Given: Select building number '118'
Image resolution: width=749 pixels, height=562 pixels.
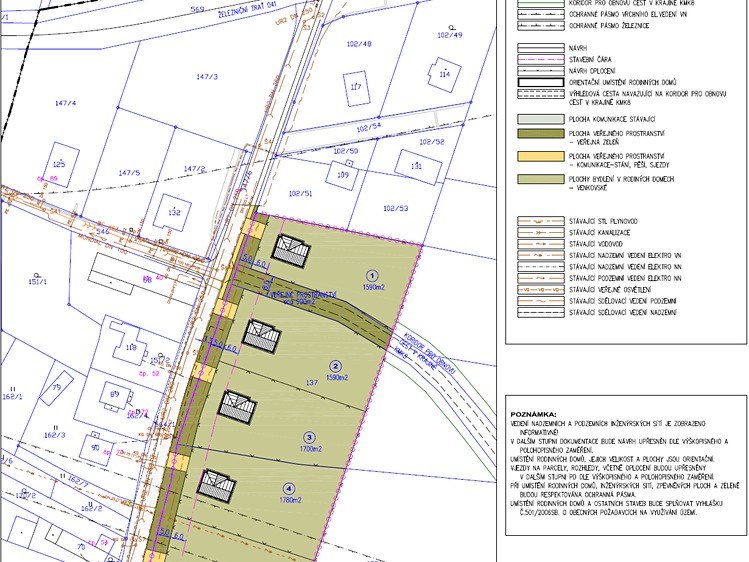Looking at the screenshot, I should pyautogui.click(x=131, y=348).
